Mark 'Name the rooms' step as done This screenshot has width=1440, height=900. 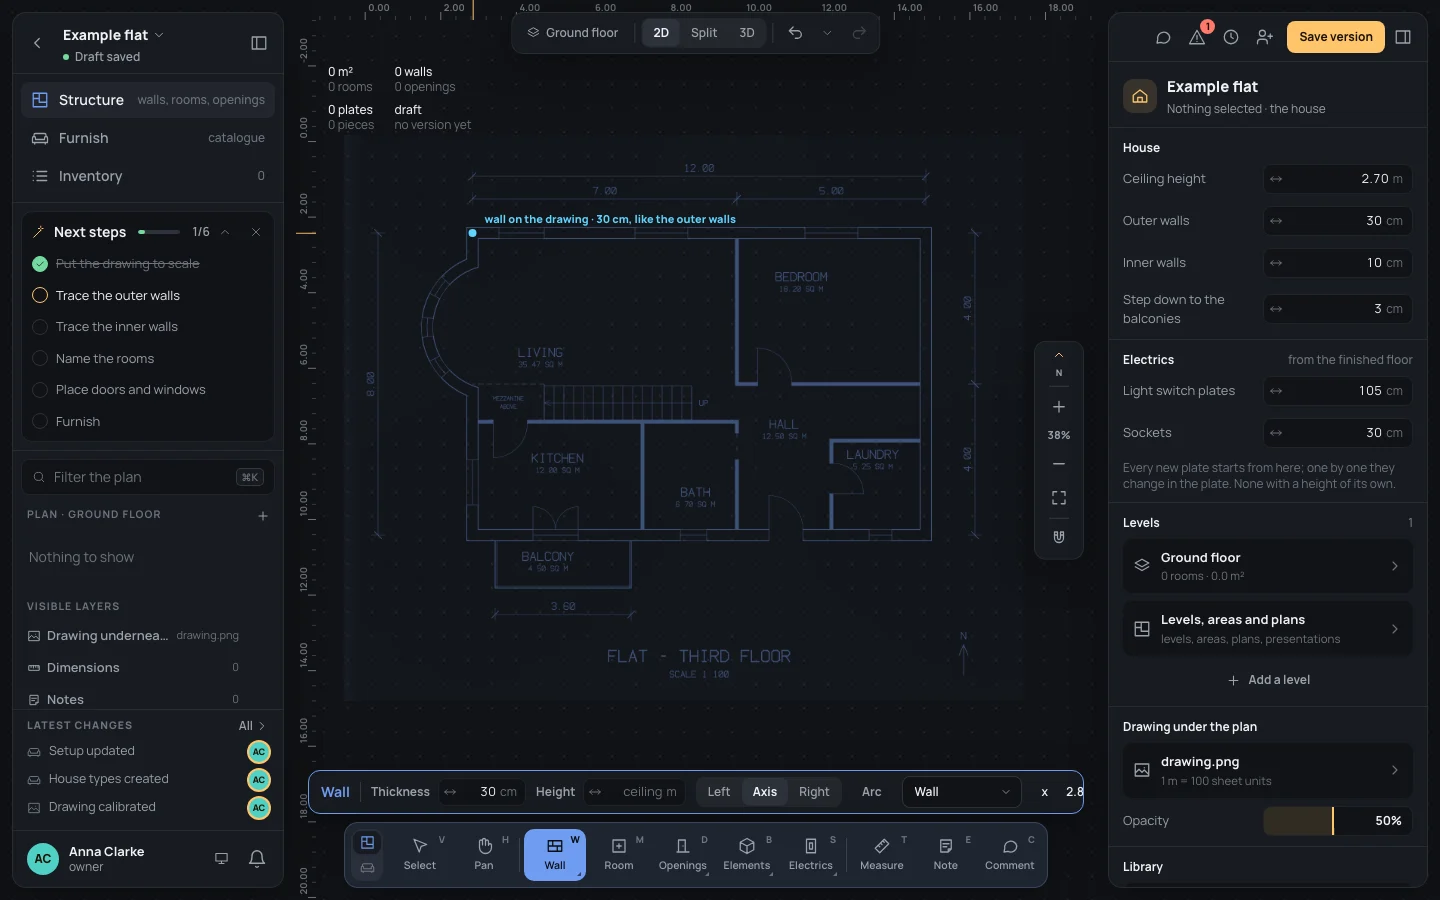tap(40, 359)
